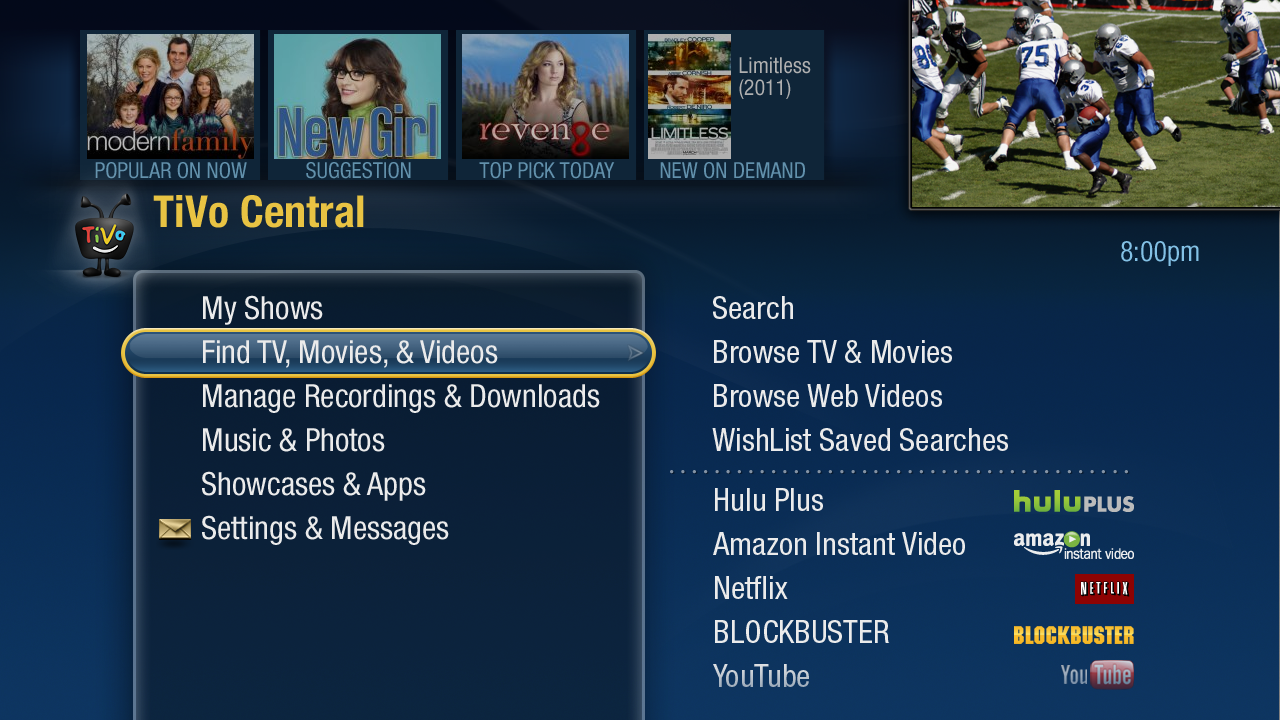Click the YouTube logo icon

[1097, 675]
